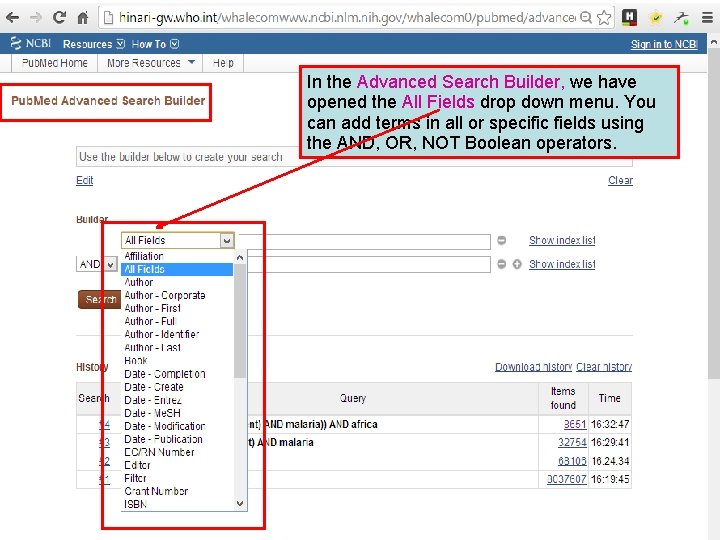The width and height of the screenshot is (720, 540).
Task: Select Date - Publication option
Action: pyautogui.click(x=178, y=439)
